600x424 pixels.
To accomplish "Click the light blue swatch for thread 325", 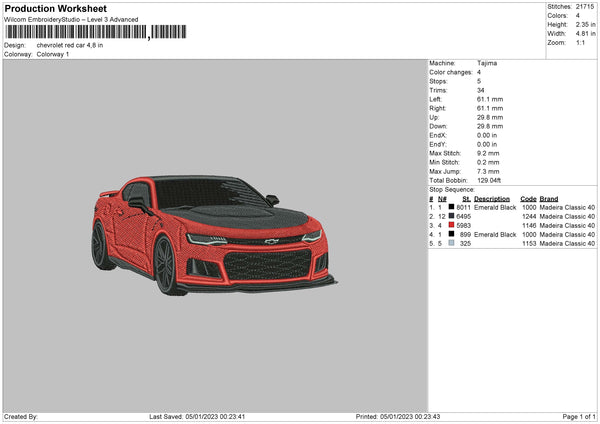I will click(x=452, y=243).
